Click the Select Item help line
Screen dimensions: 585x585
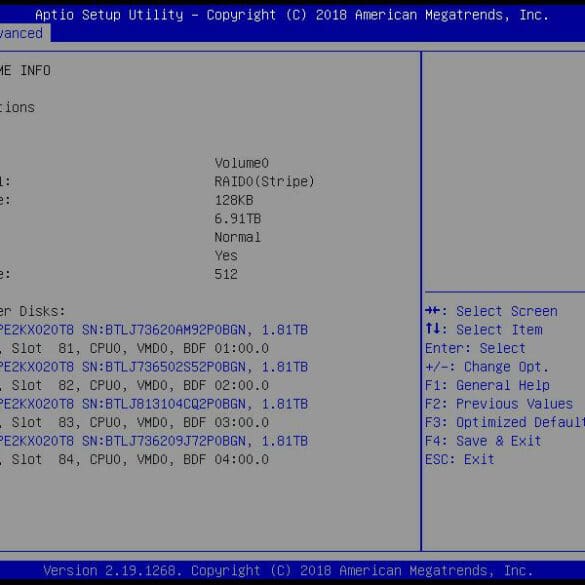coord(484,330)
